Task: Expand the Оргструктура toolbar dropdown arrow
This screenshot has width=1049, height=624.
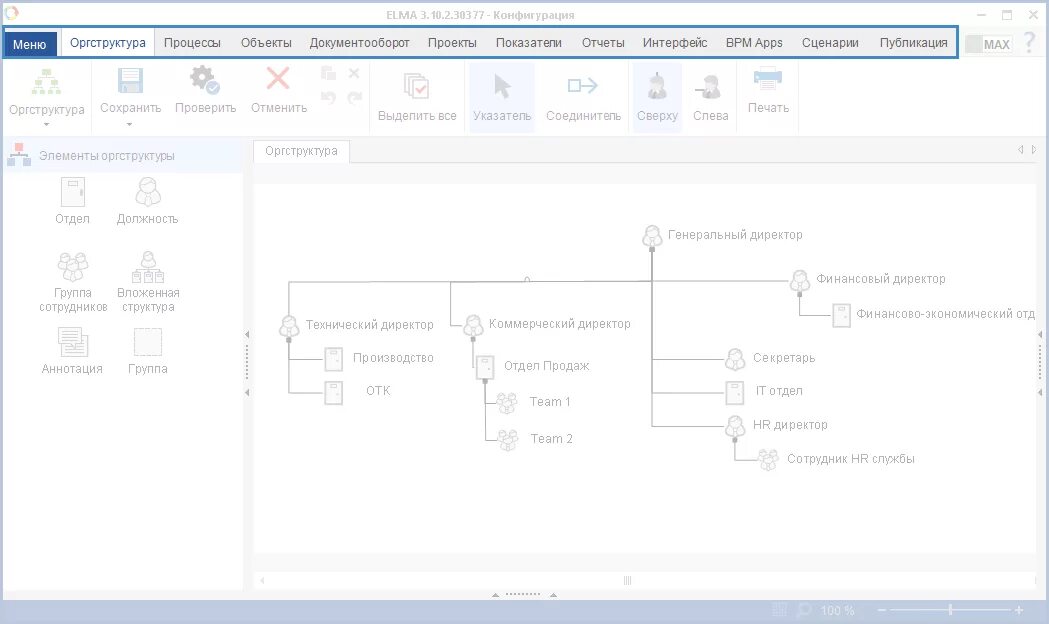Action: [47, 124]
